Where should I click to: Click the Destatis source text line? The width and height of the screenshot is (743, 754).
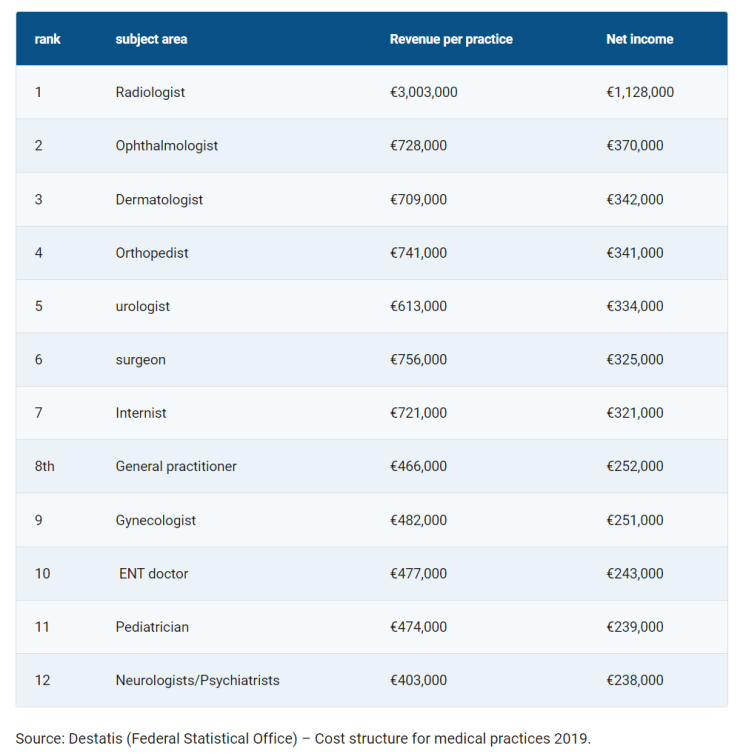point(303,738)
